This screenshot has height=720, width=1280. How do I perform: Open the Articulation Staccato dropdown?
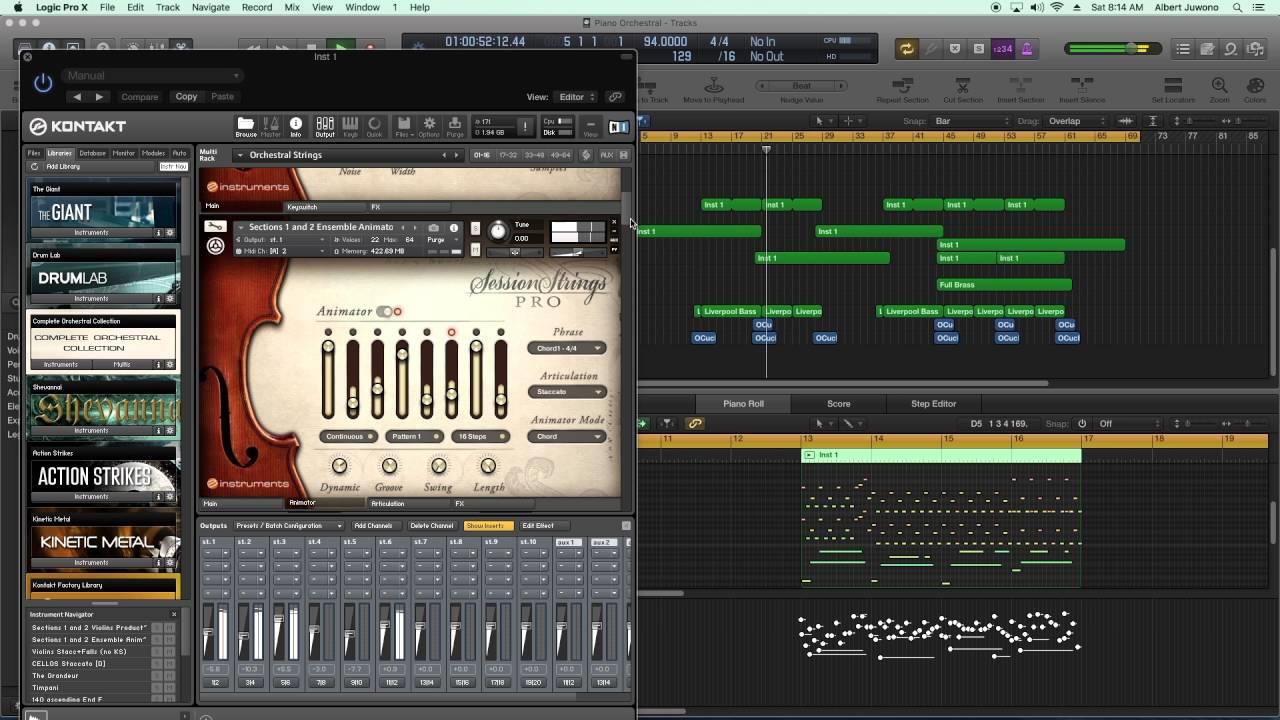pos(567,392)
